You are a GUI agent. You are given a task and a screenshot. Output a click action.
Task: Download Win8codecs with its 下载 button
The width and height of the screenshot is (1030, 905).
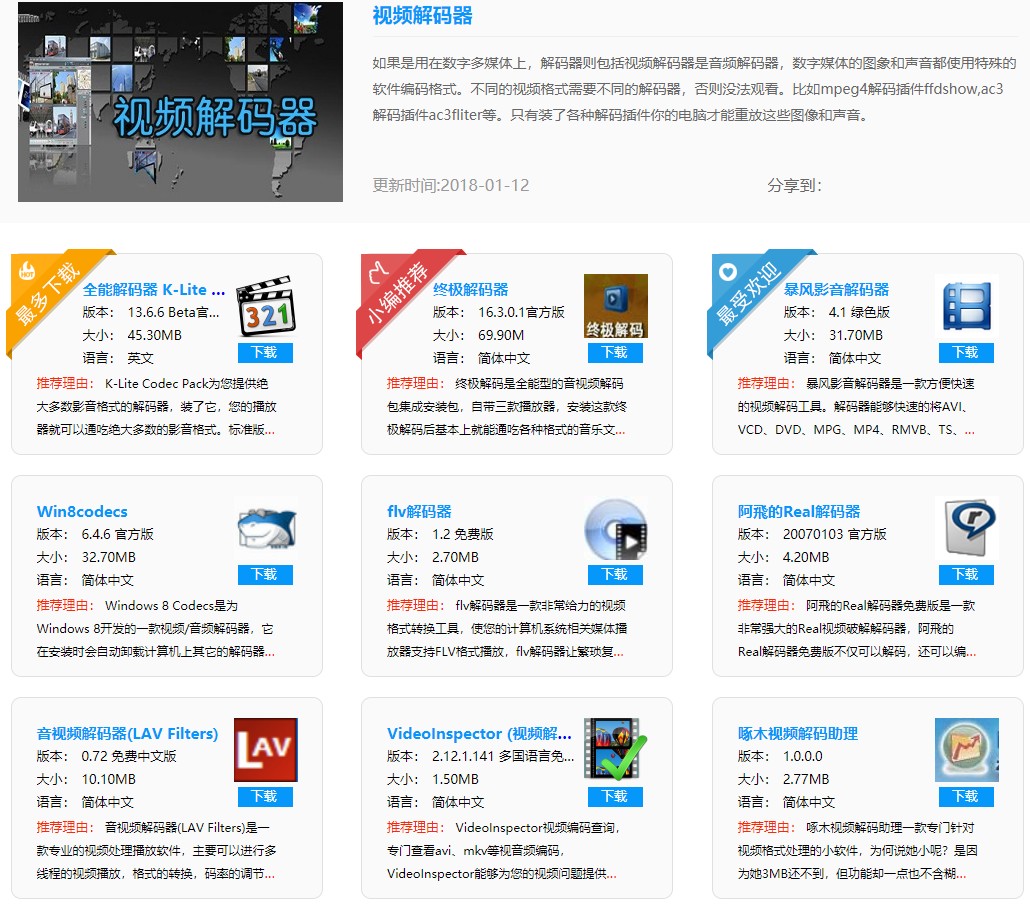(265, 575)
